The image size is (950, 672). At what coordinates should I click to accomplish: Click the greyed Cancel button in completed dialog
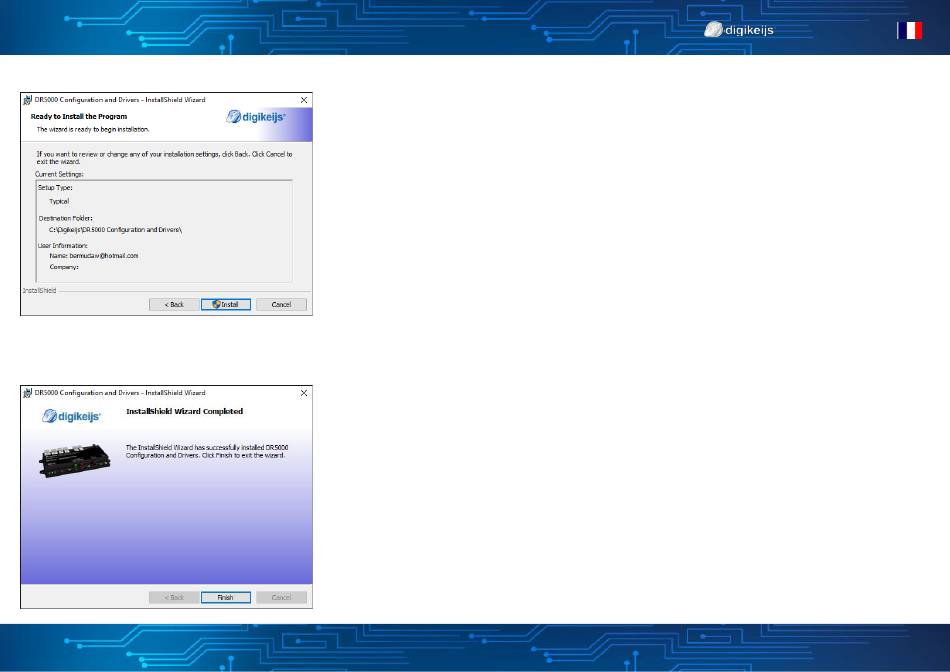[x=281, y=597]
